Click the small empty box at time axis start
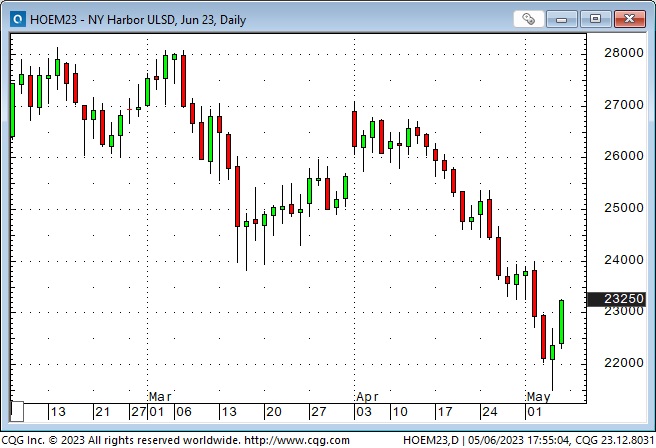This screenshot has height=448, width=656. coord(17,412)
